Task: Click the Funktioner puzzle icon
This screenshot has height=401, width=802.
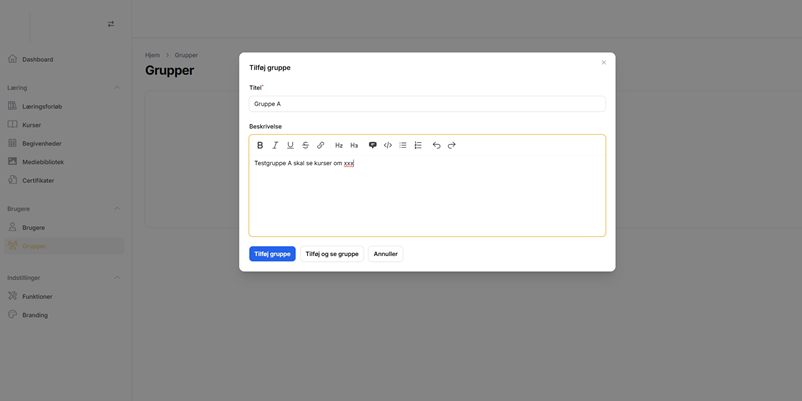Action: click(13, 296)
